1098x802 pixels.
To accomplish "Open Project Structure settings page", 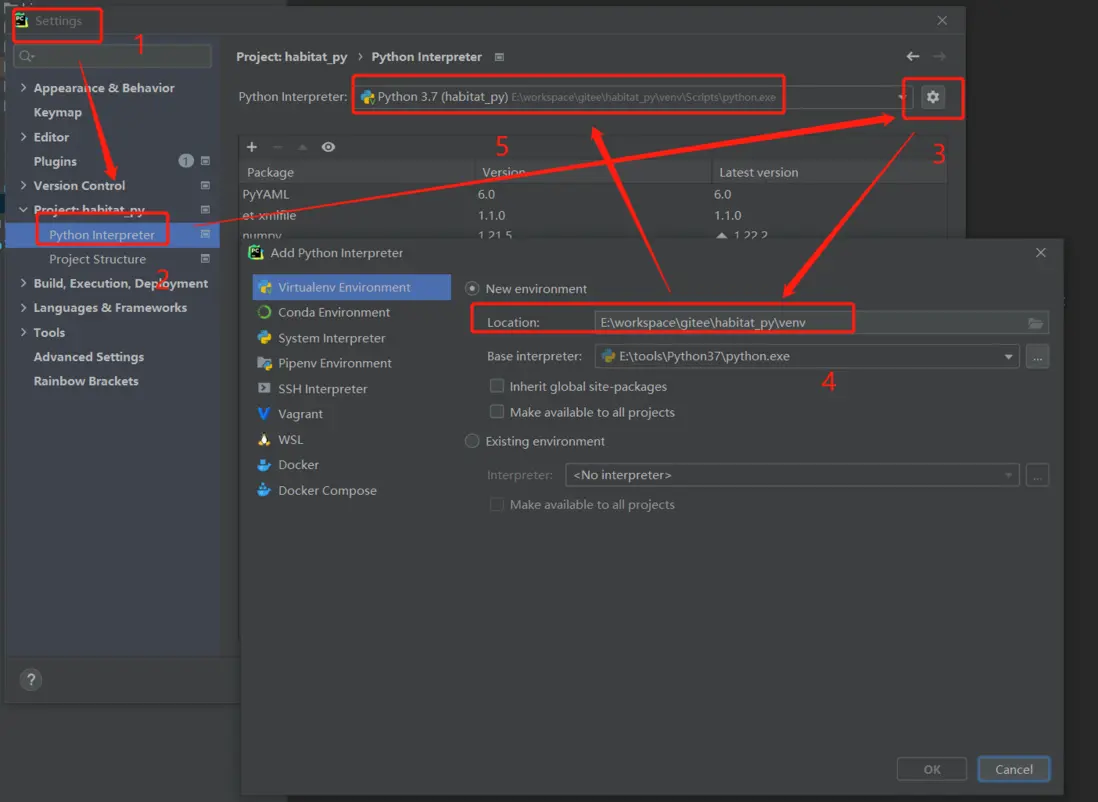I will click(x=97, y=259).
